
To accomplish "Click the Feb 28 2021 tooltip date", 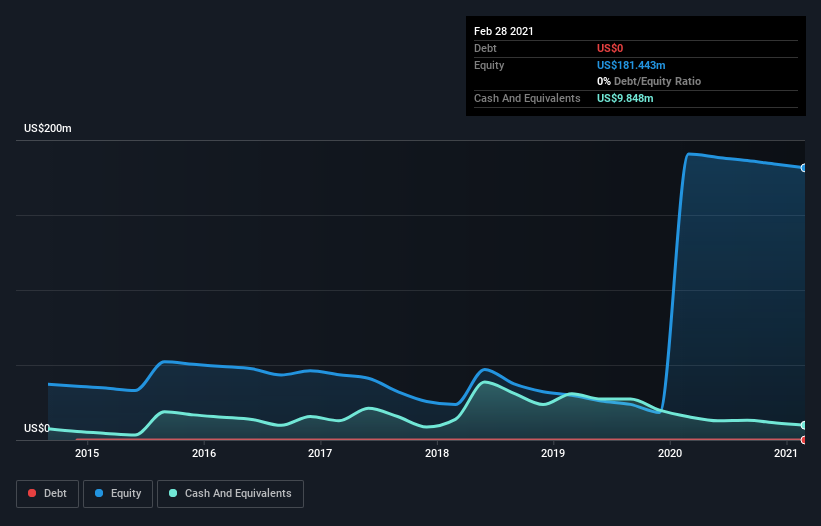I will (x=504, y=31).
